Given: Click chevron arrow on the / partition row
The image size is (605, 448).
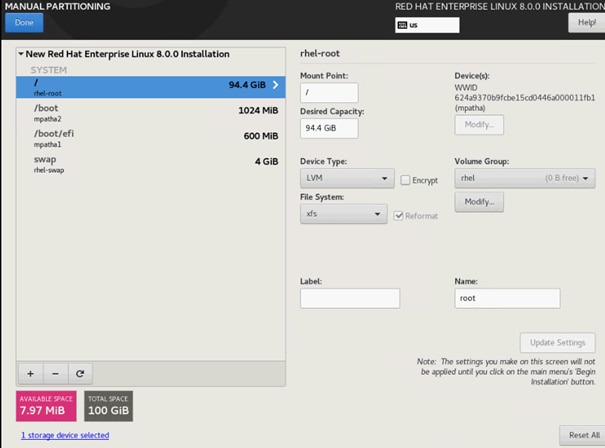Looking at the screenshot, I should coord(275,85).
